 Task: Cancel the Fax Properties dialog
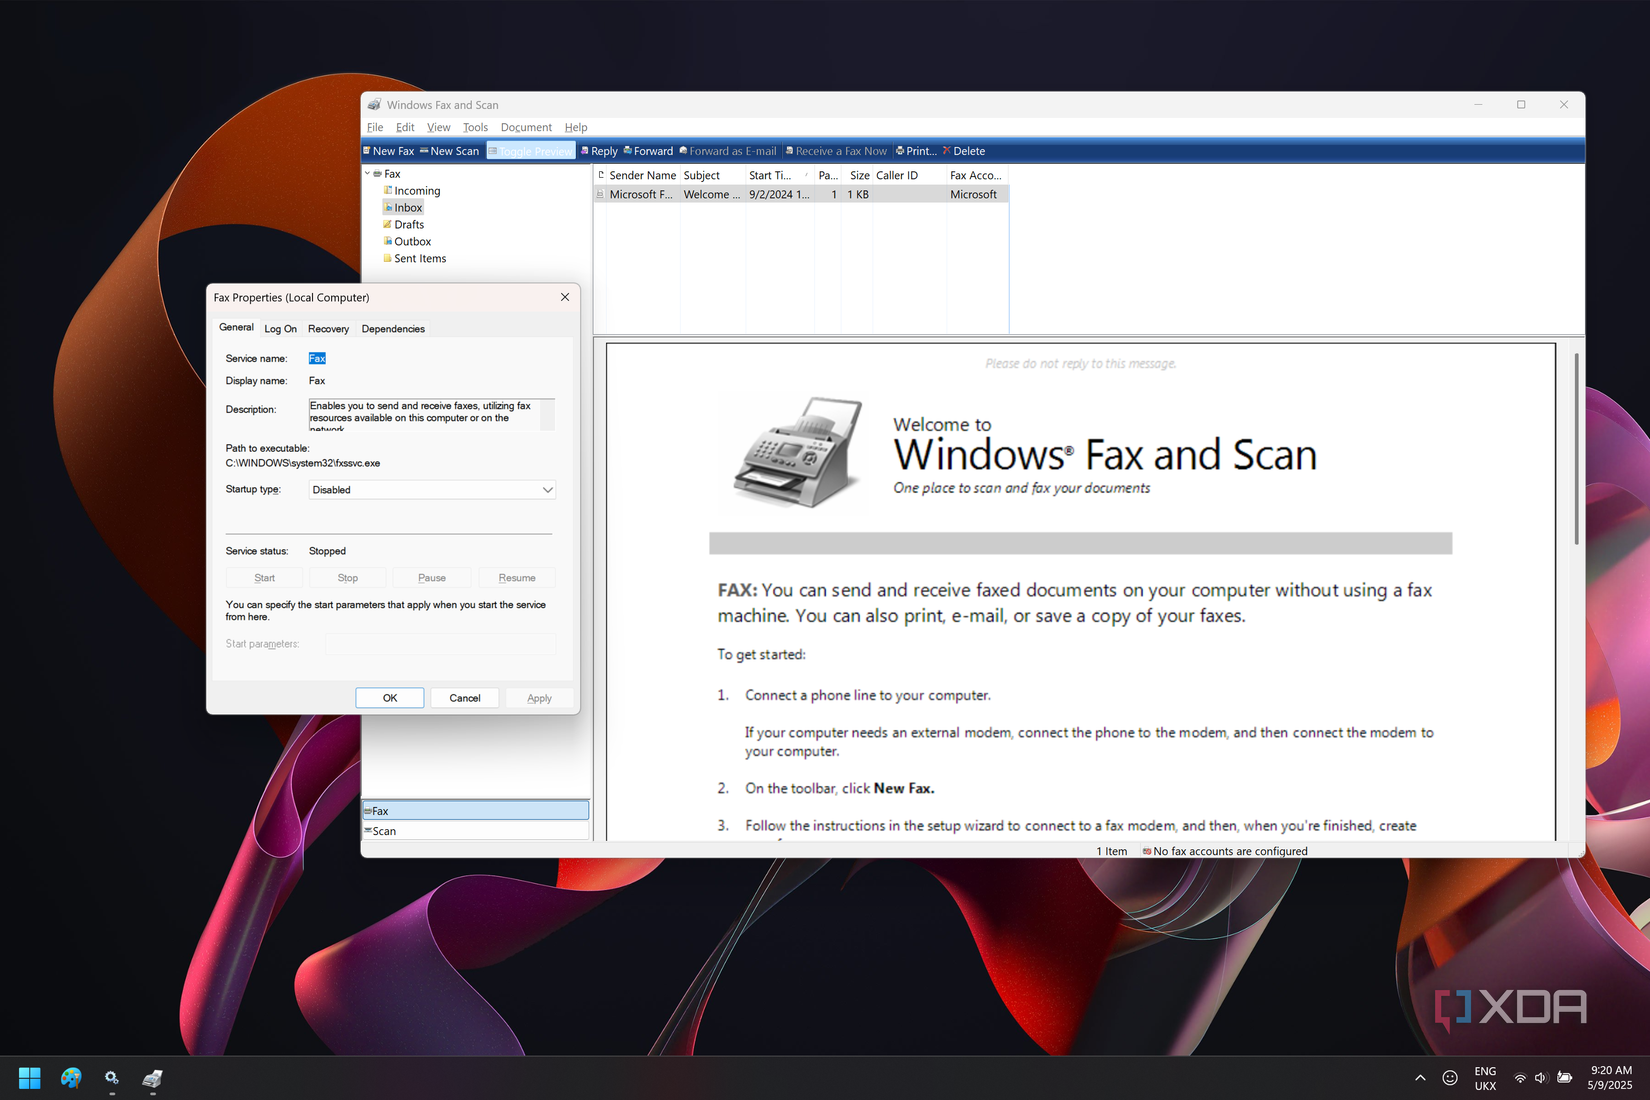click(x=464, y=697)
